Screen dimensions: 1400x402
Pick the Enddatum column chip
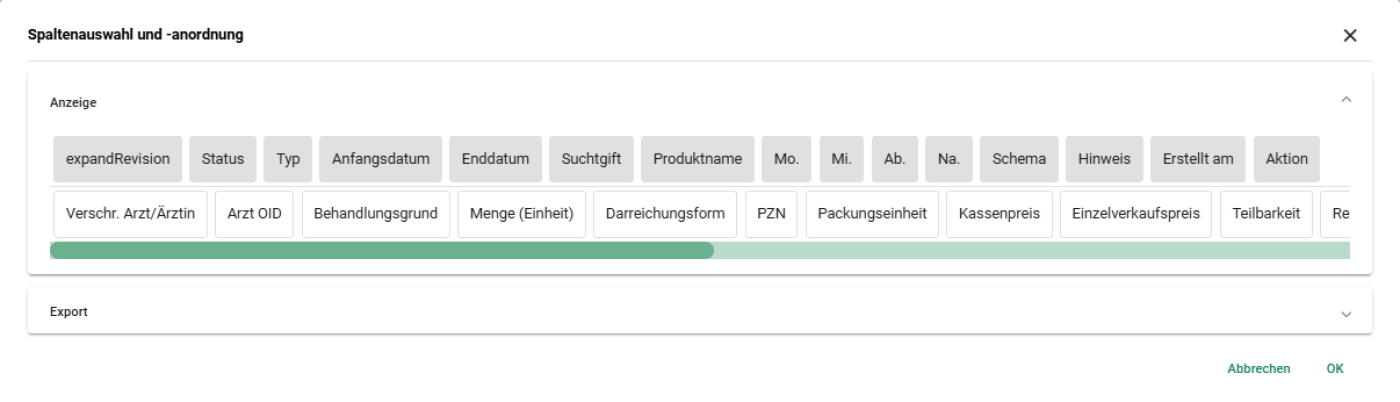click(x=495, y=159)
